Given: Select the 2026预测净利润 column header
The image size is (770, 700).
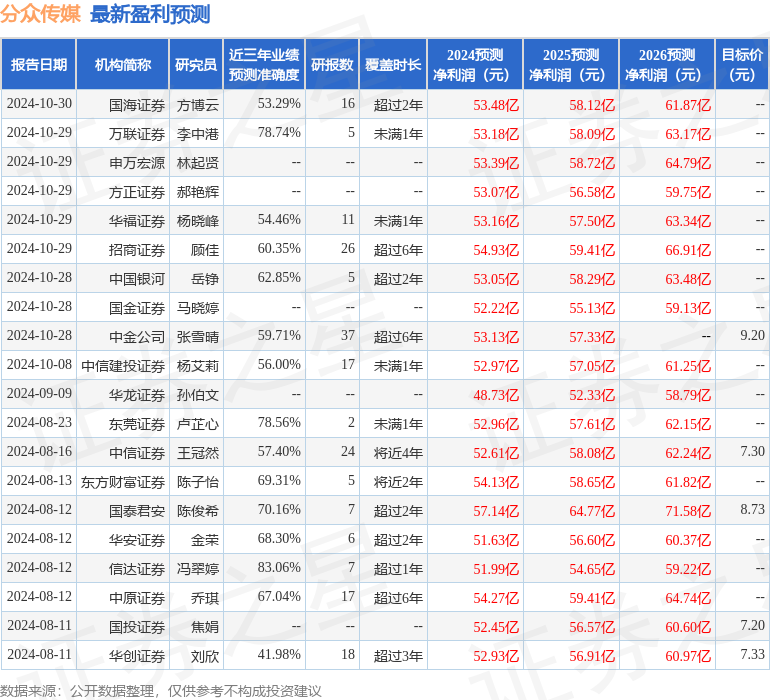Looking at the screenshot, I should (667, 65).
